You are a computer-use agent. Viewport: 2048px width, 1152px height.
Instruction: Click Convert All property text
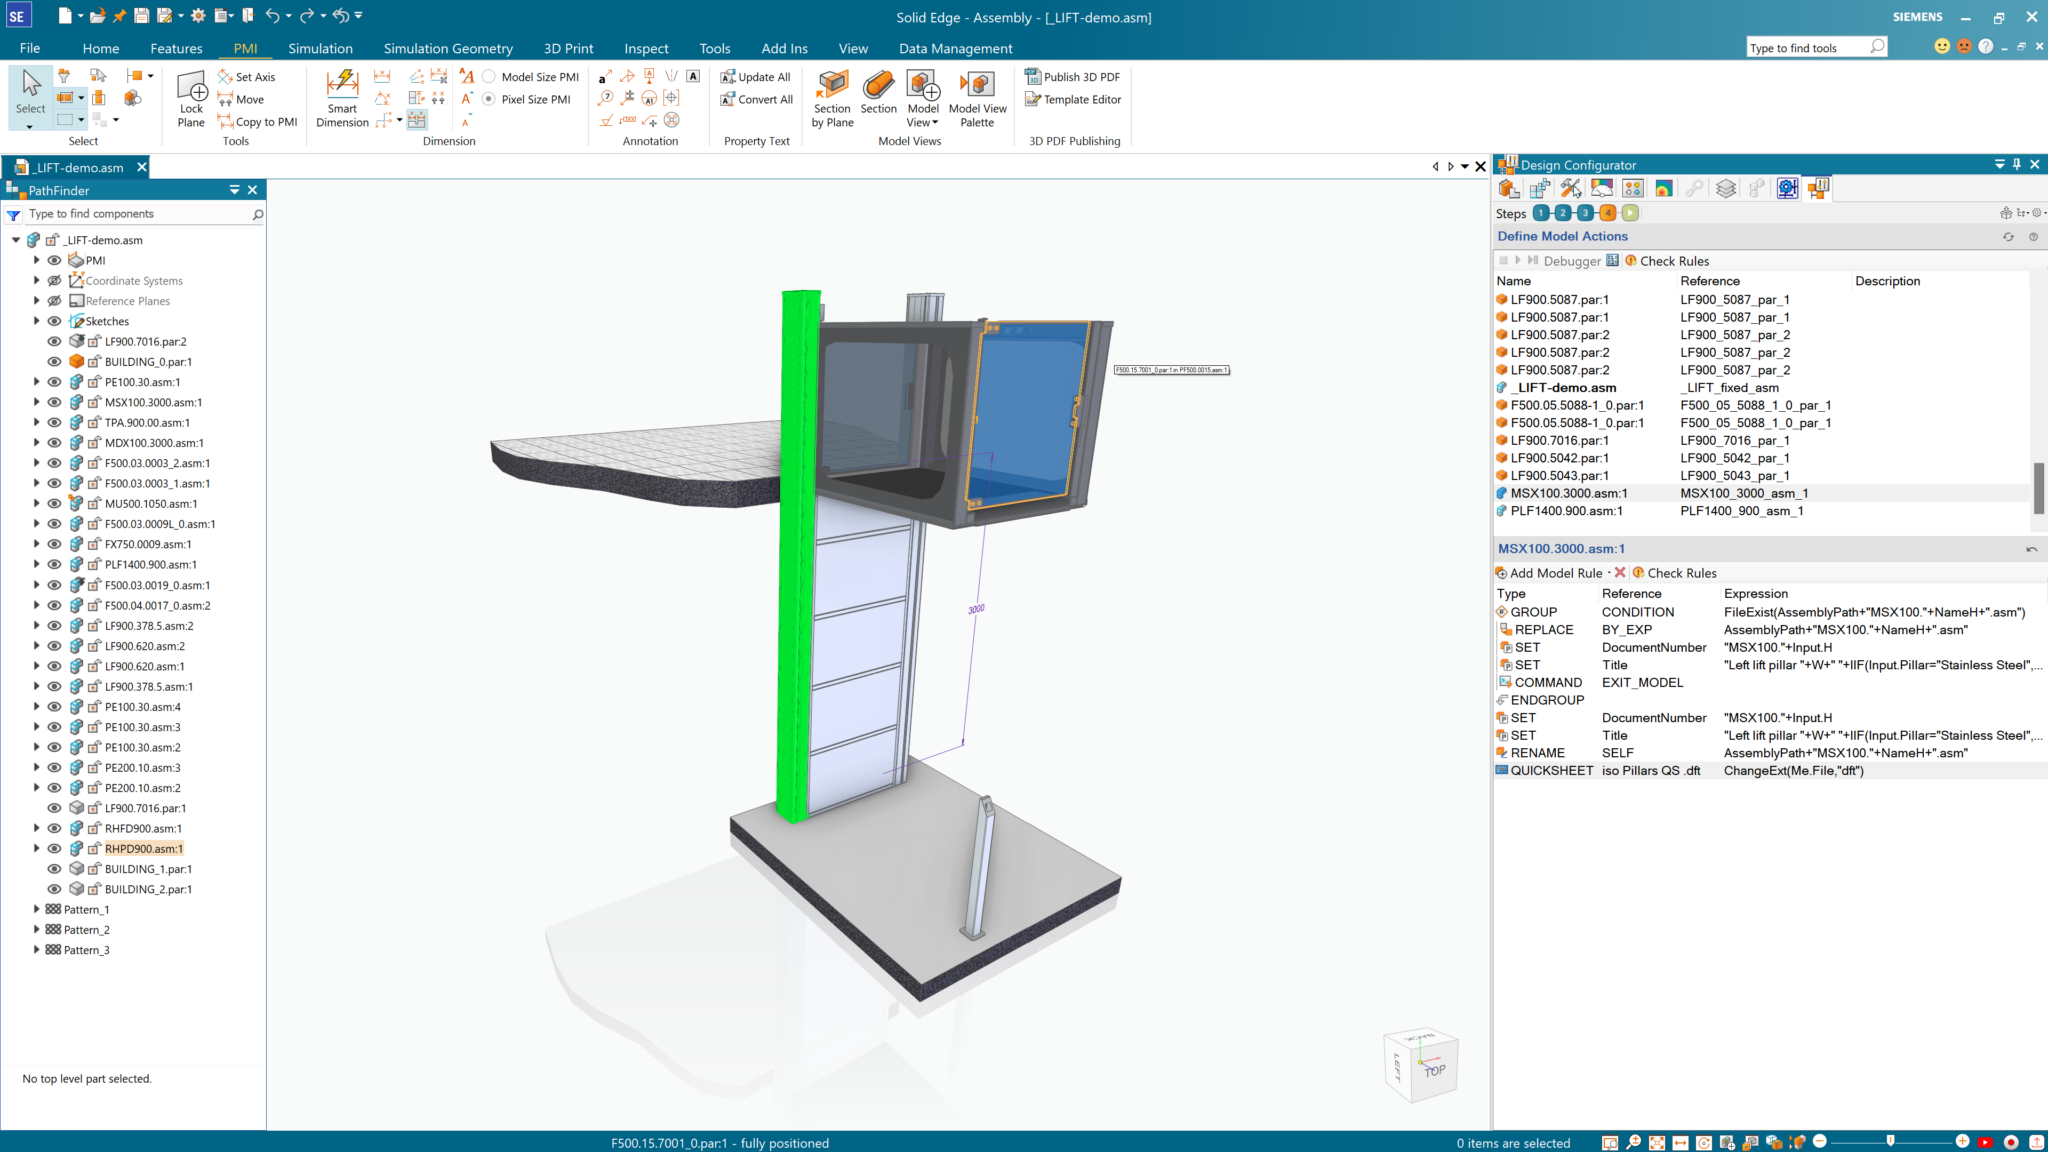(756, 100)
